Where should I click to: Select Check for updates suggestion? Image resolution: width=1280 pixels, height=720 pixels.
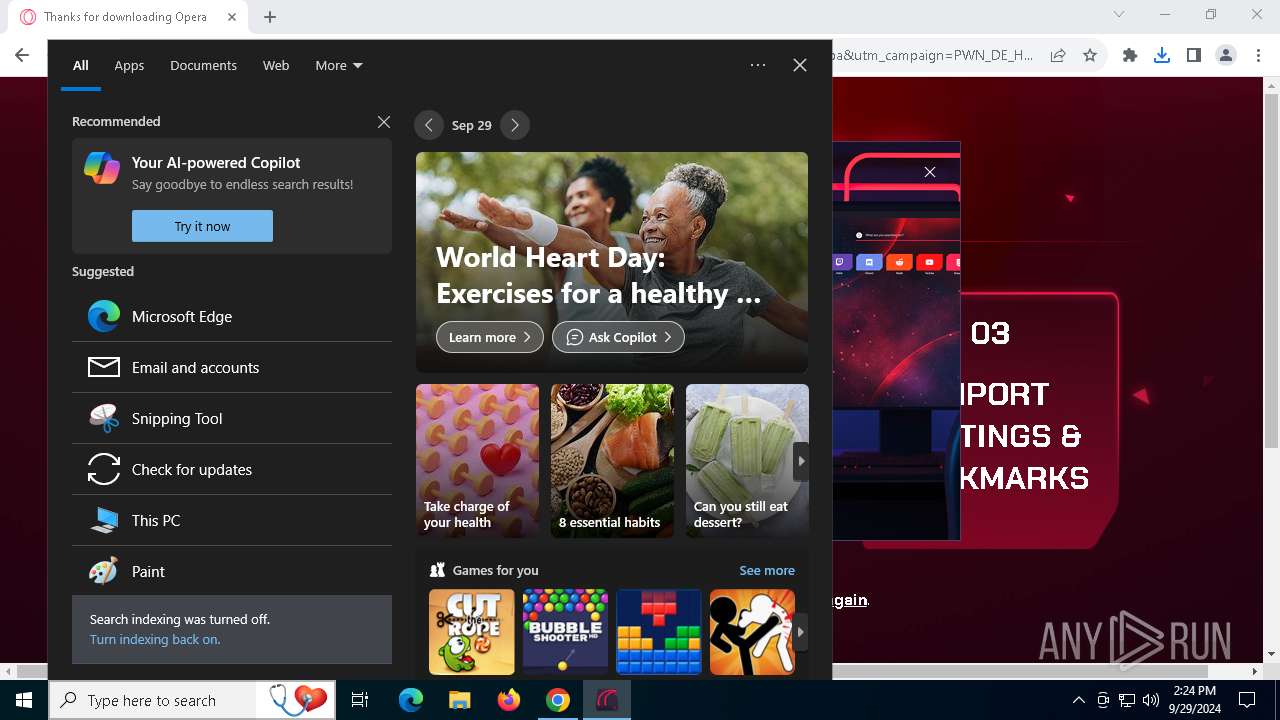(x=232, y=469)
